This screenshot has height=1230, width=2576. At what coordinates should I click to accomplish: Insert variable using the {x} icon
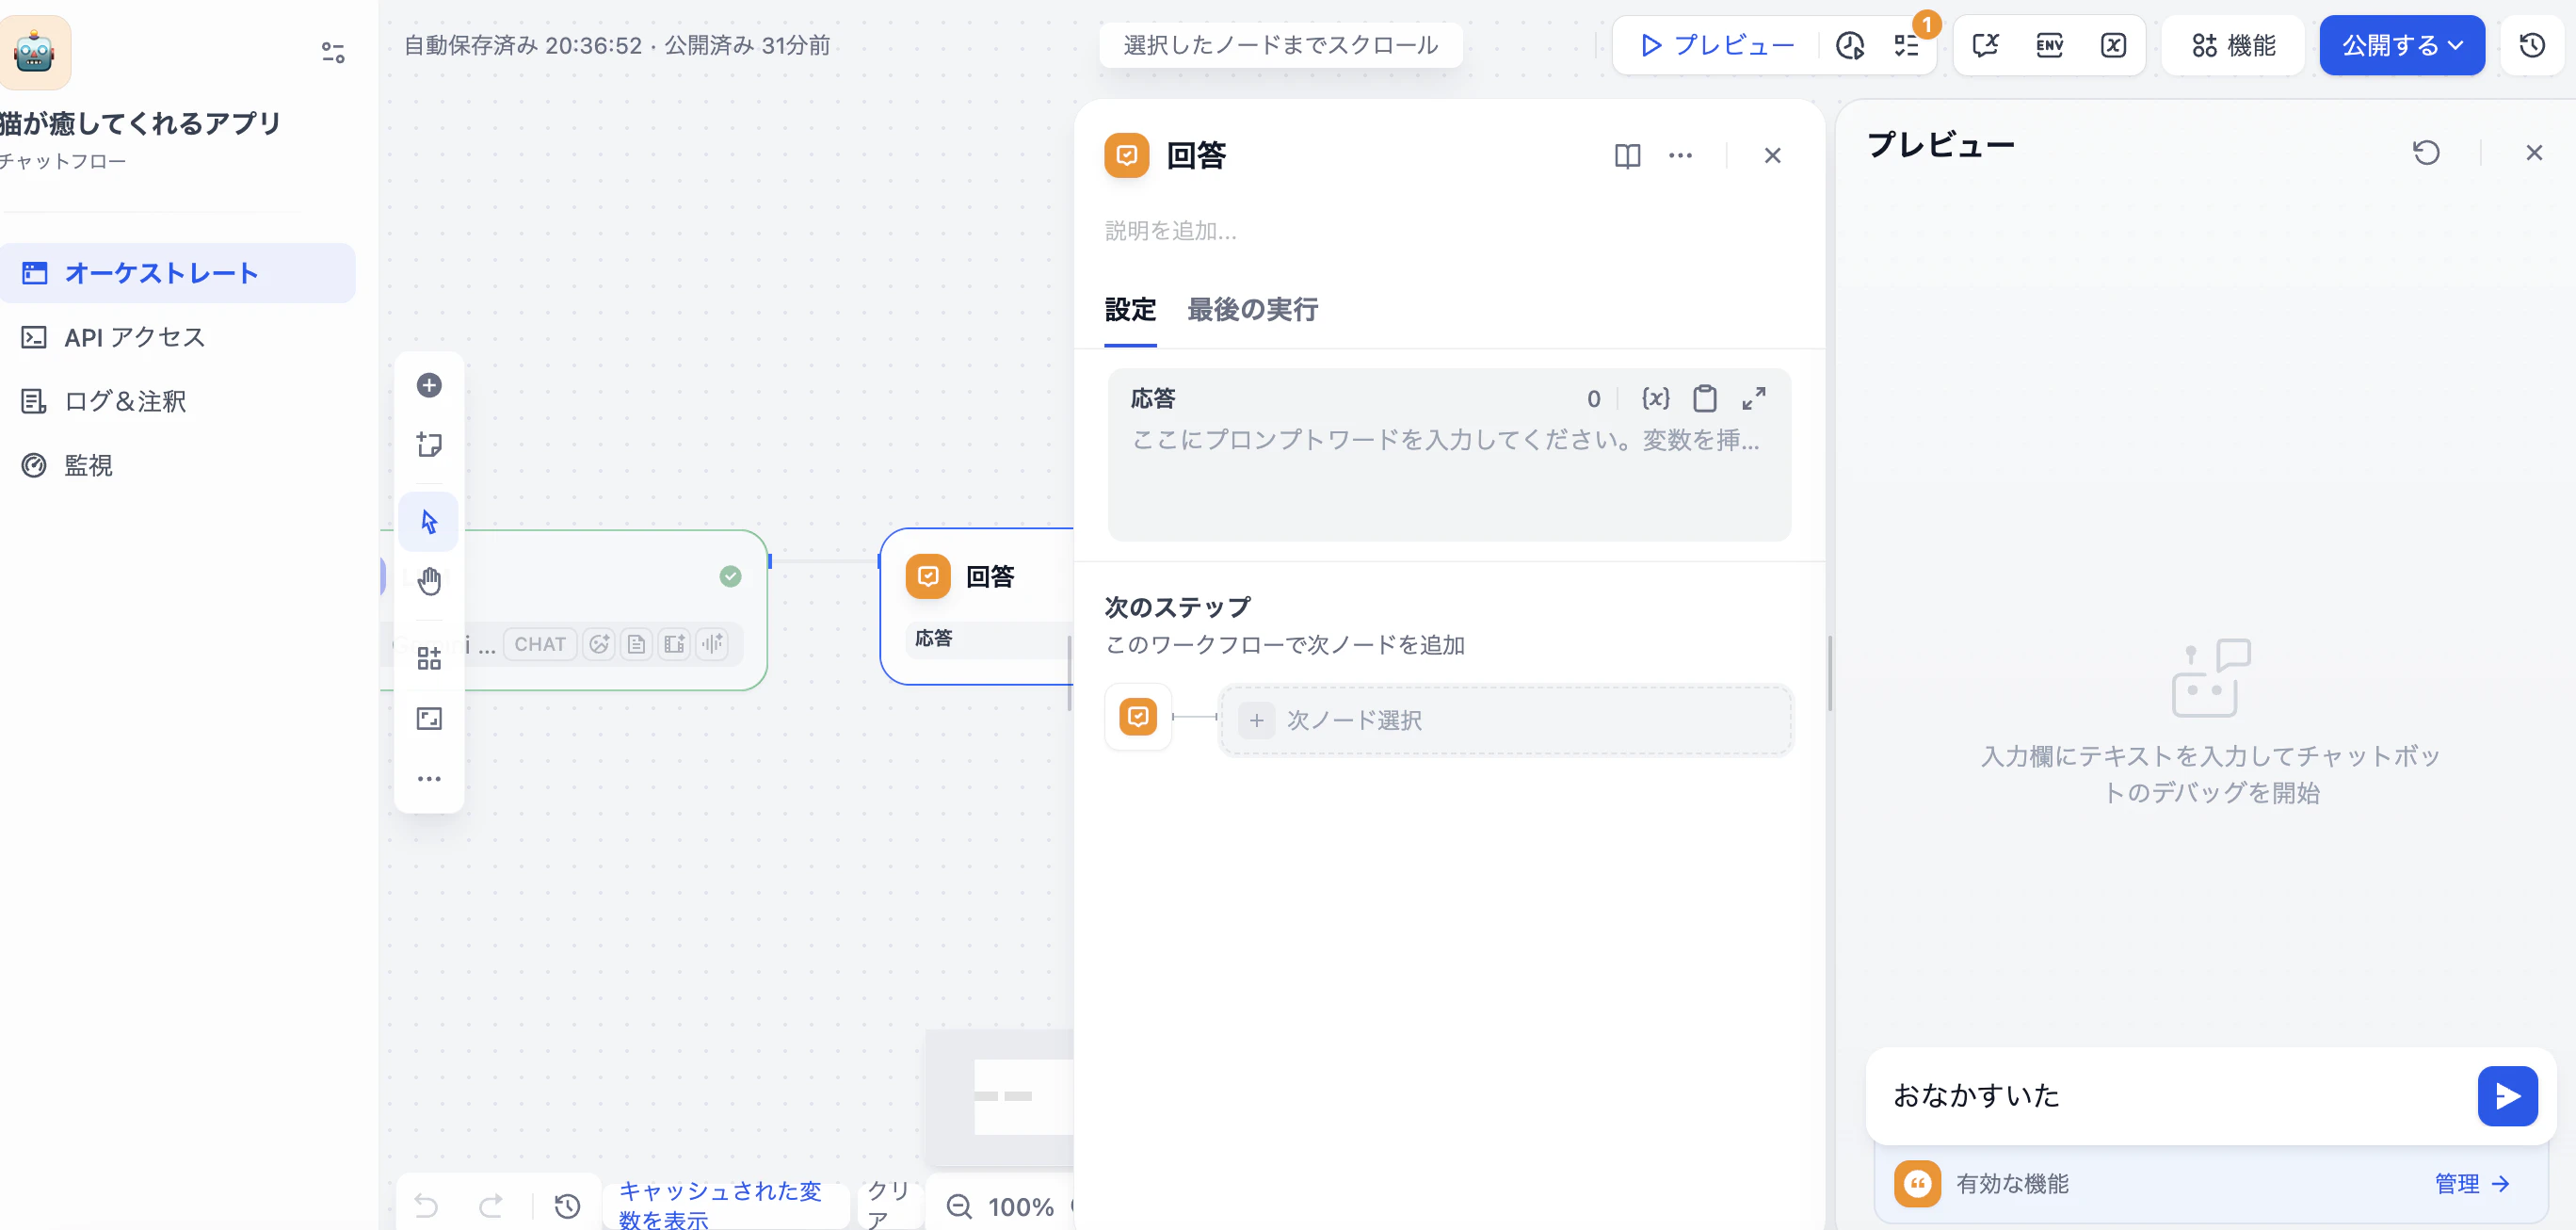(1656, 398)
